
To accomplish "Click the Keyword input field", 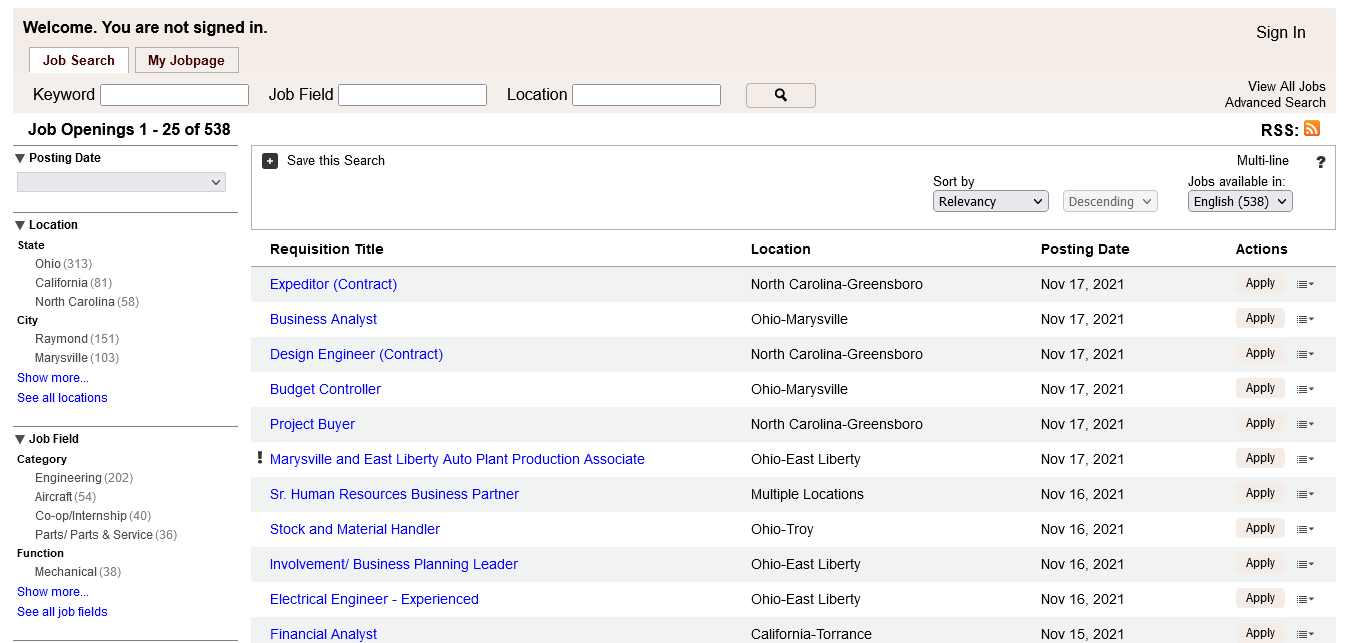I will tap(174, 95).
